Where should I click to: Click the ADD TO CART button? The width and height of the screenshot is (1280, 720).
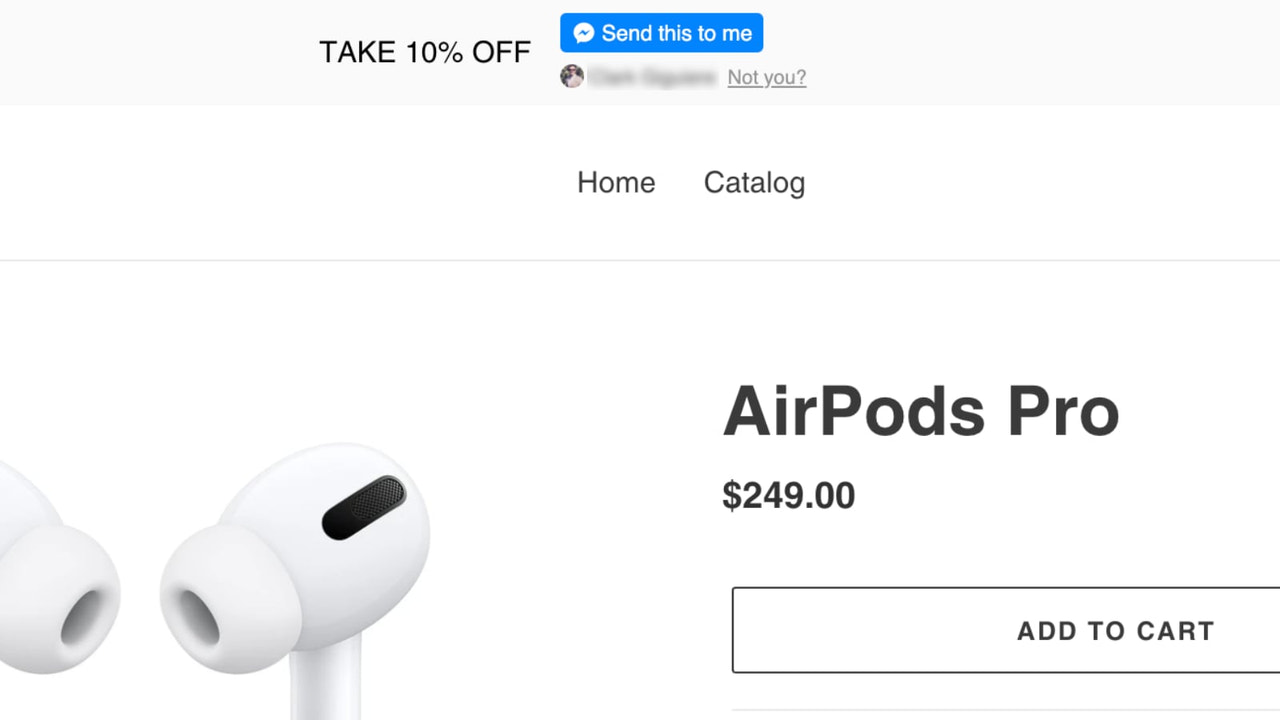coord(1115,630)
